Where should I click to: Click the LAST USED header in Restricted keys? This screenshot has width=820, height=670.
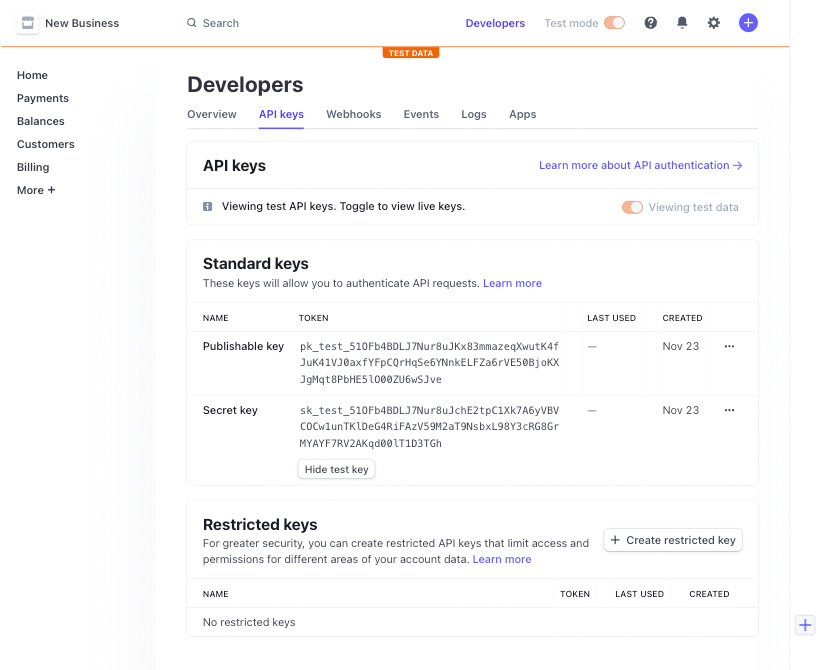640,594
